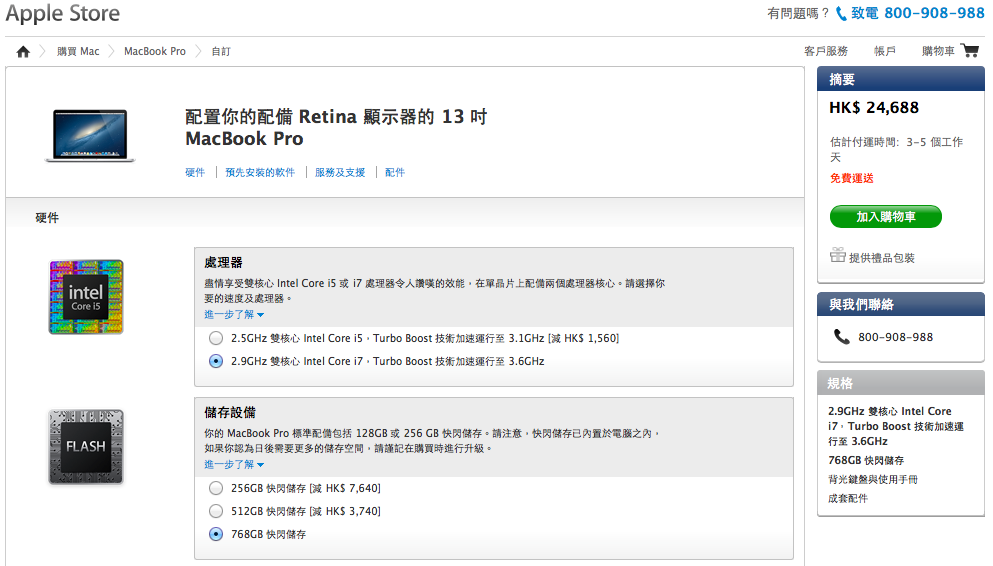
Task: Select the 2.5GHz Intel Core i5 processor option
Action: point(216,338)
